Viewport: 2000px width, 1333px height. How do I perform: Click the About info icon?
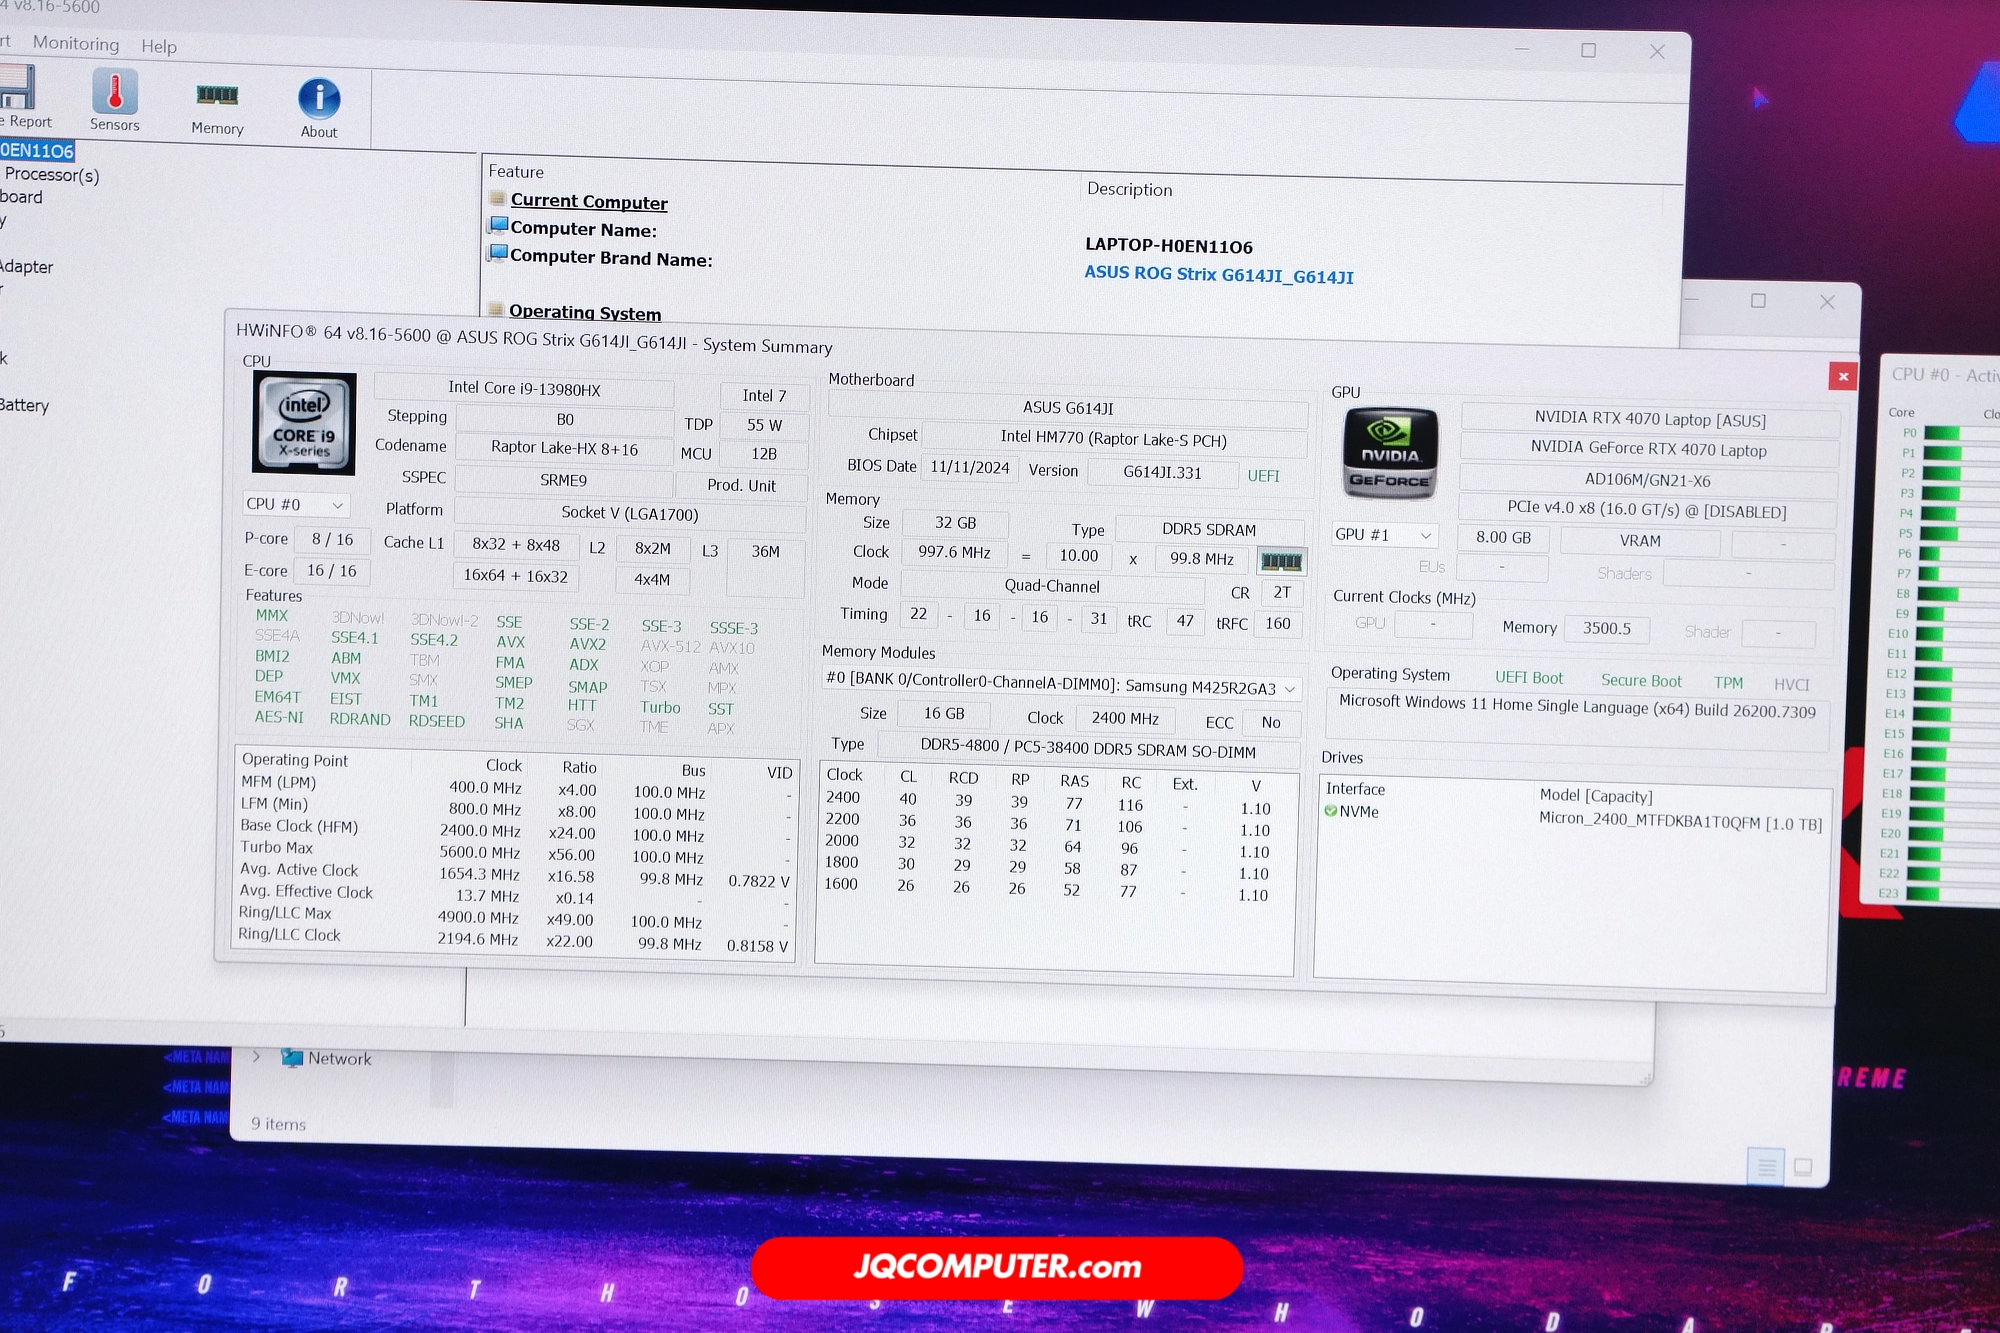(318, 103)
